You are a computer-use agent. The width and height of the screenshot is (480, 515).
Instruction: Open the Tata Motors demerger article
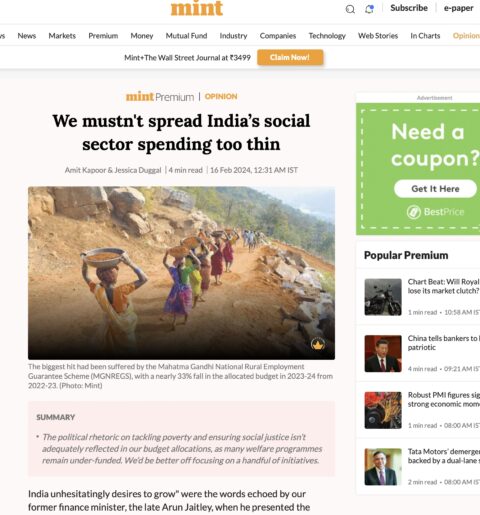click(444, 456)
